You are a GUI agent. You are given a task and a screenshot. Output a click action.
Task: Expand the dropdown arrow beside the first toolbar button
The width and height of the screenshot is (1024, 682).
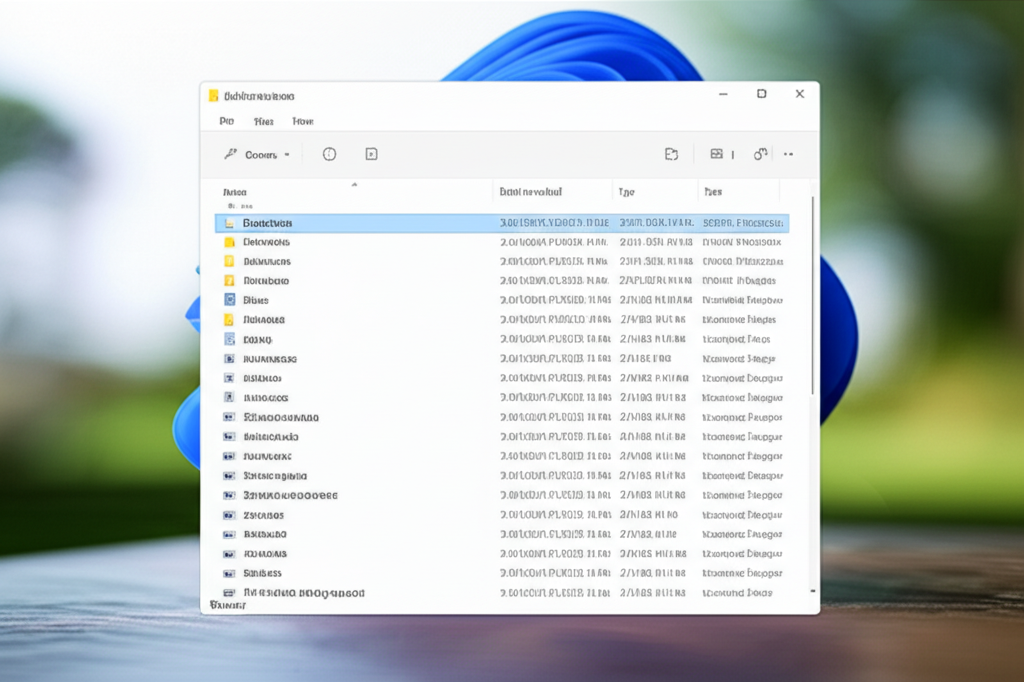[287, 155]
